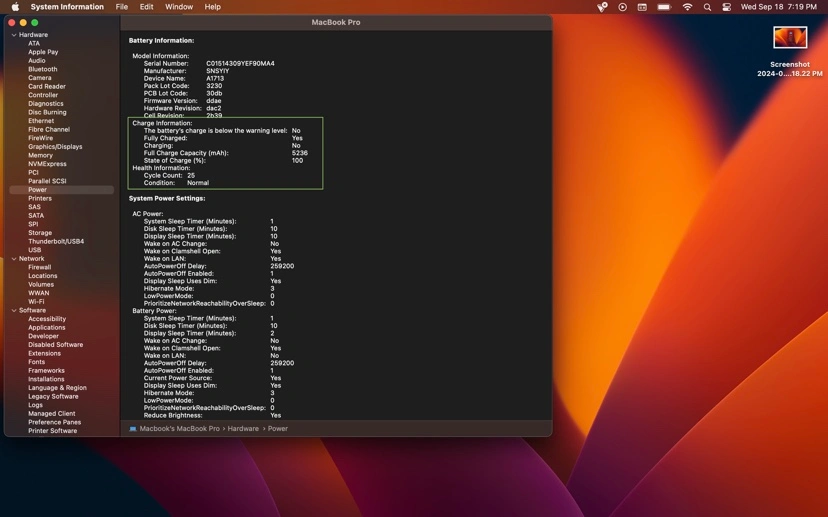Select FireWire in the sidebar
The width and height of the screenshot is (828, 517).
pos(40,138)
